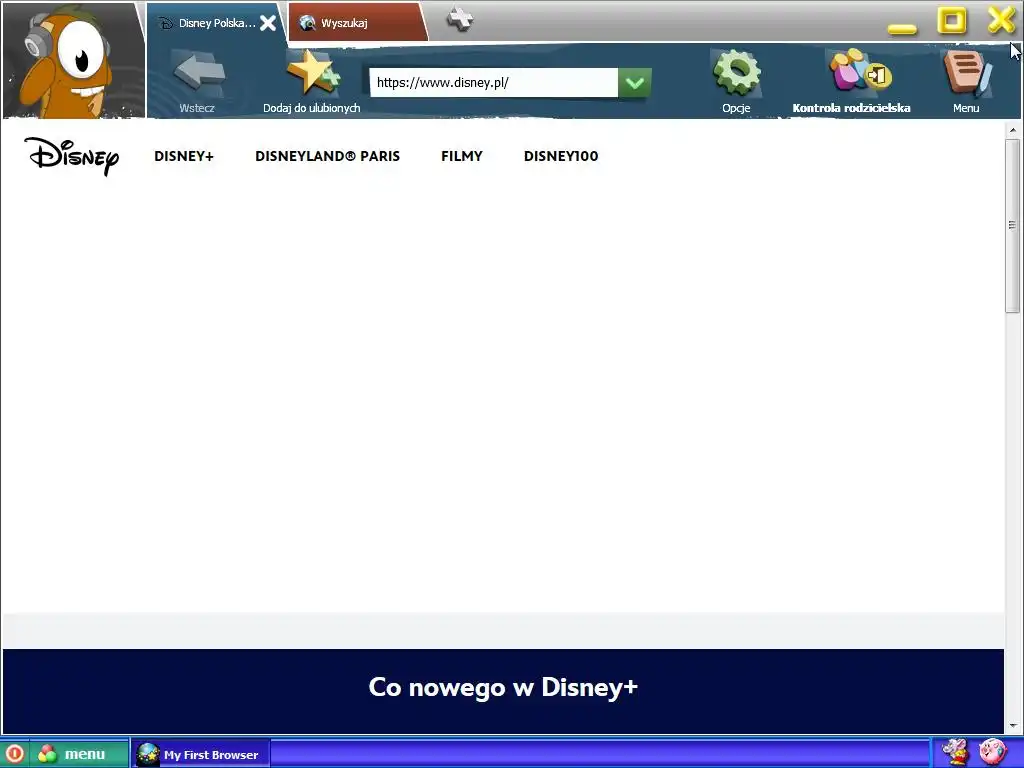This screenshot has width=1024, height=768.
Task: Click the Co nowego w Disney+ heading
Action: (503, 687)
